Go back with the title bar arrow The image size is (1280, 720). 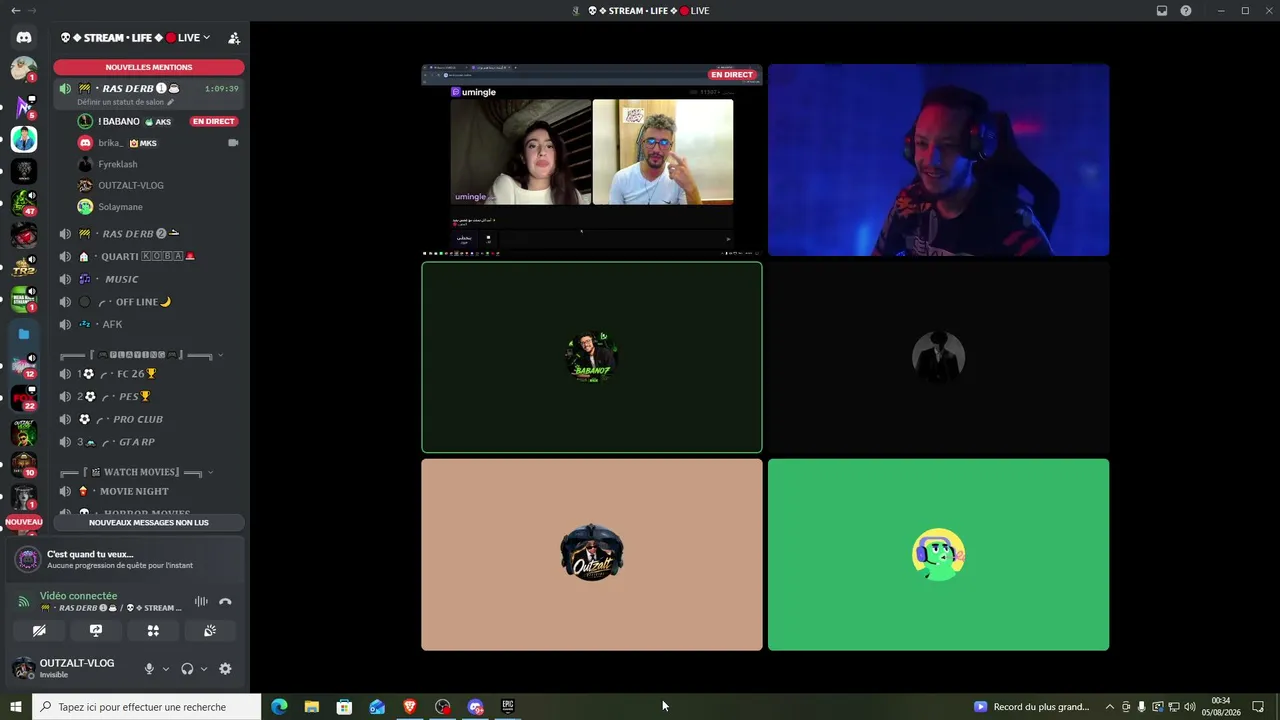click(x=15, y=11)
